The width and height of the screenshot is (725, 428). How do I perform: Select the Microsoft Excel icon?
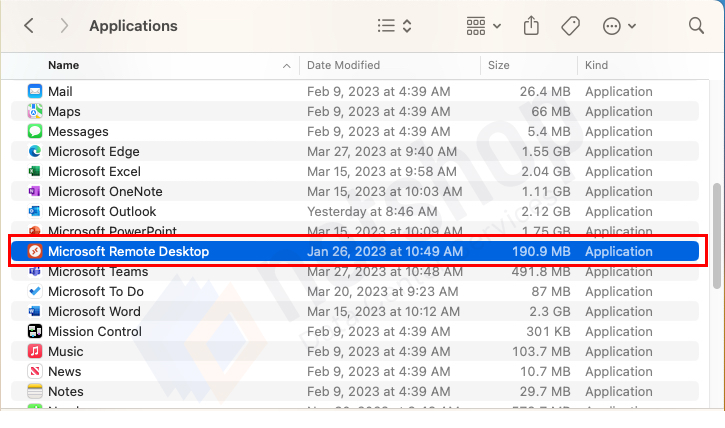point(35,171)
